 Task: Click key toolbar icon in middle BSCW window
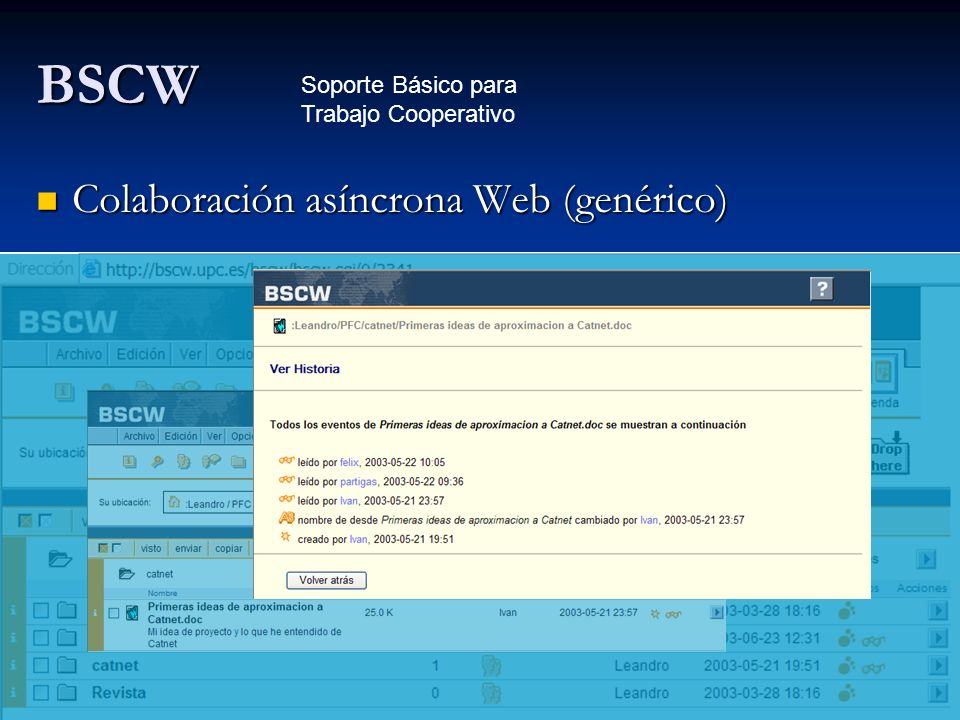coord(157,462)
